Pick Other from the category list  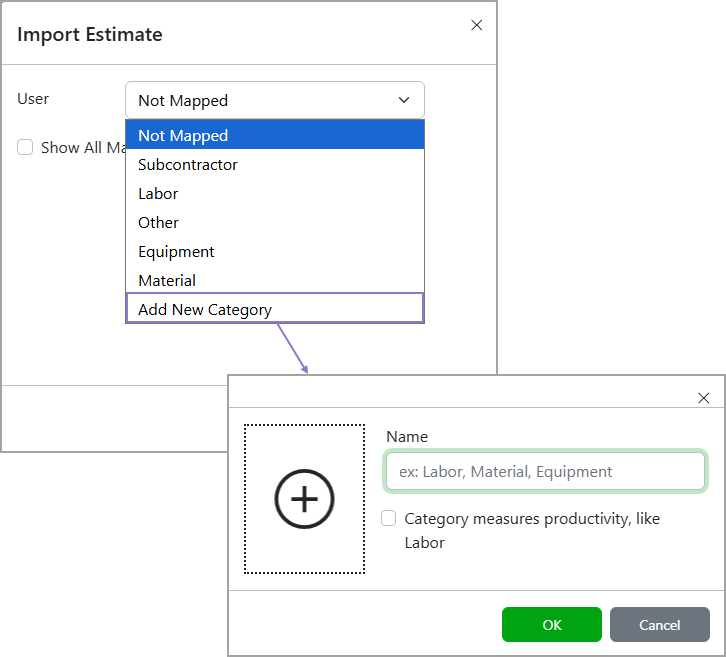(x=275, y=223)
